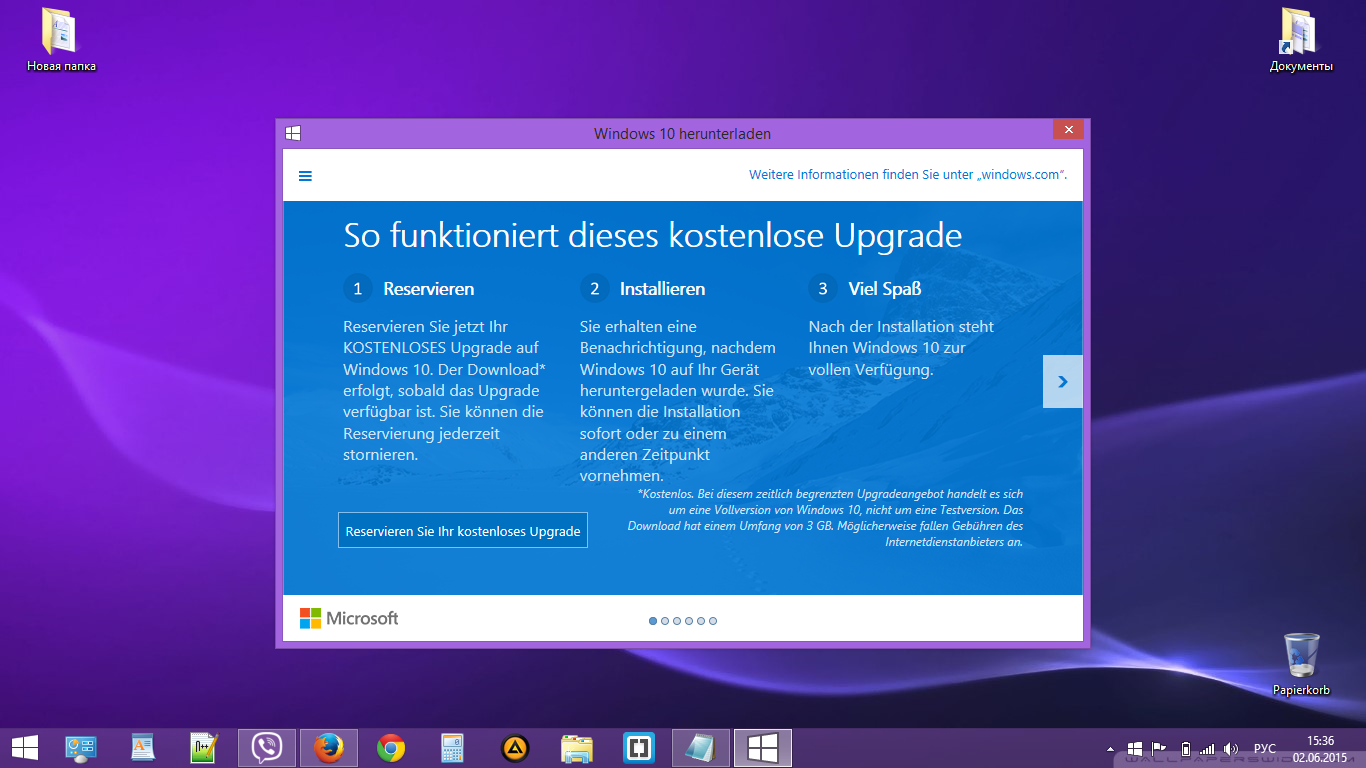Open the clock showing 15:36

coord(1320,749)
